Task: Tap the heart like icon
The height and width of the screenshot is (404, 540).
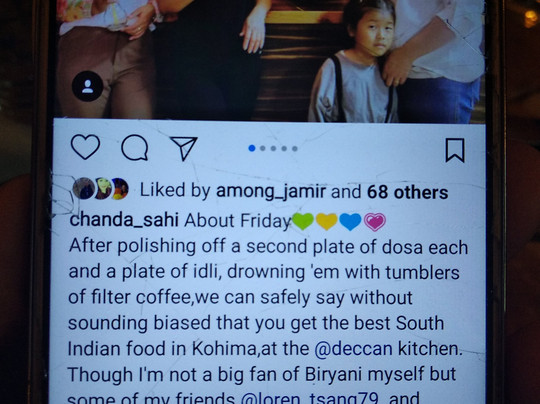Action: (x=85, y=147)
